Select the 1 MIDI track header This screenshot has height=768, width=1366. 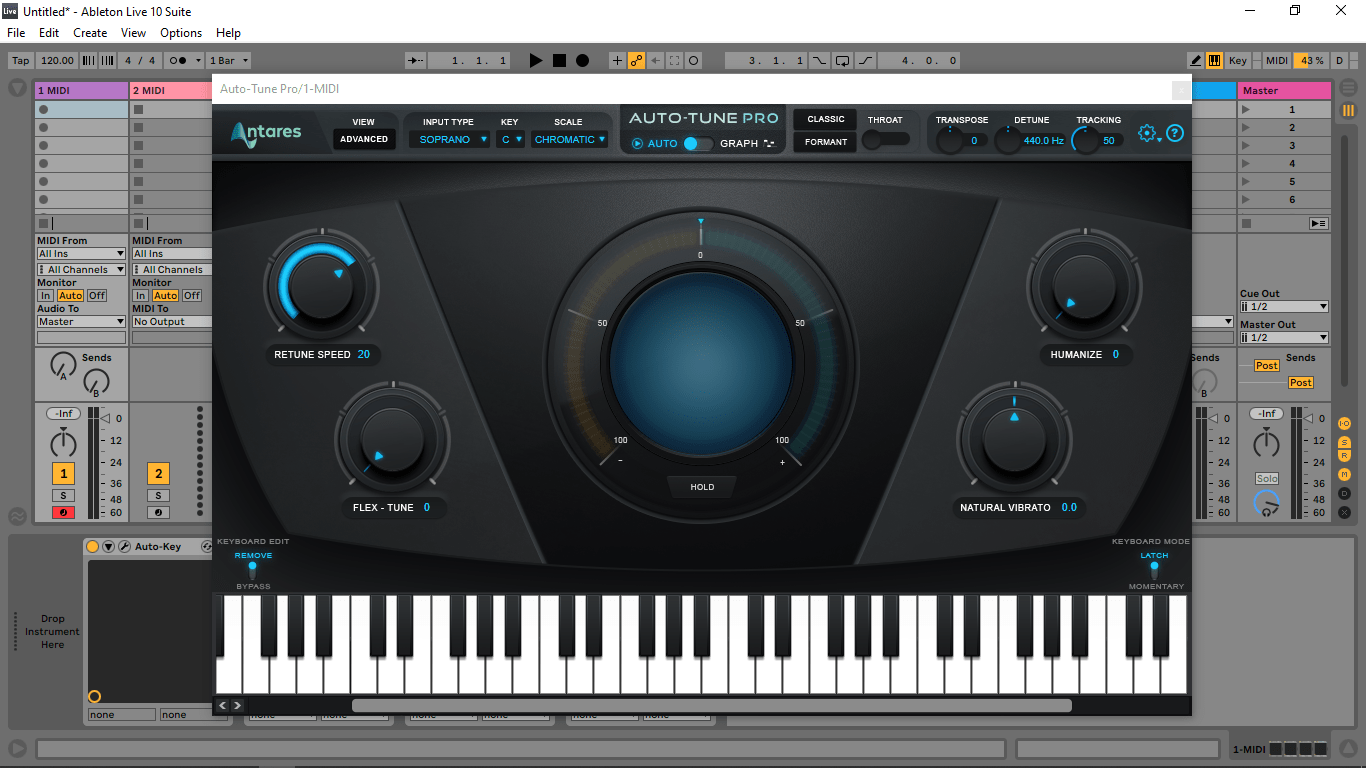pyautogui.click(x=82, y=90)
